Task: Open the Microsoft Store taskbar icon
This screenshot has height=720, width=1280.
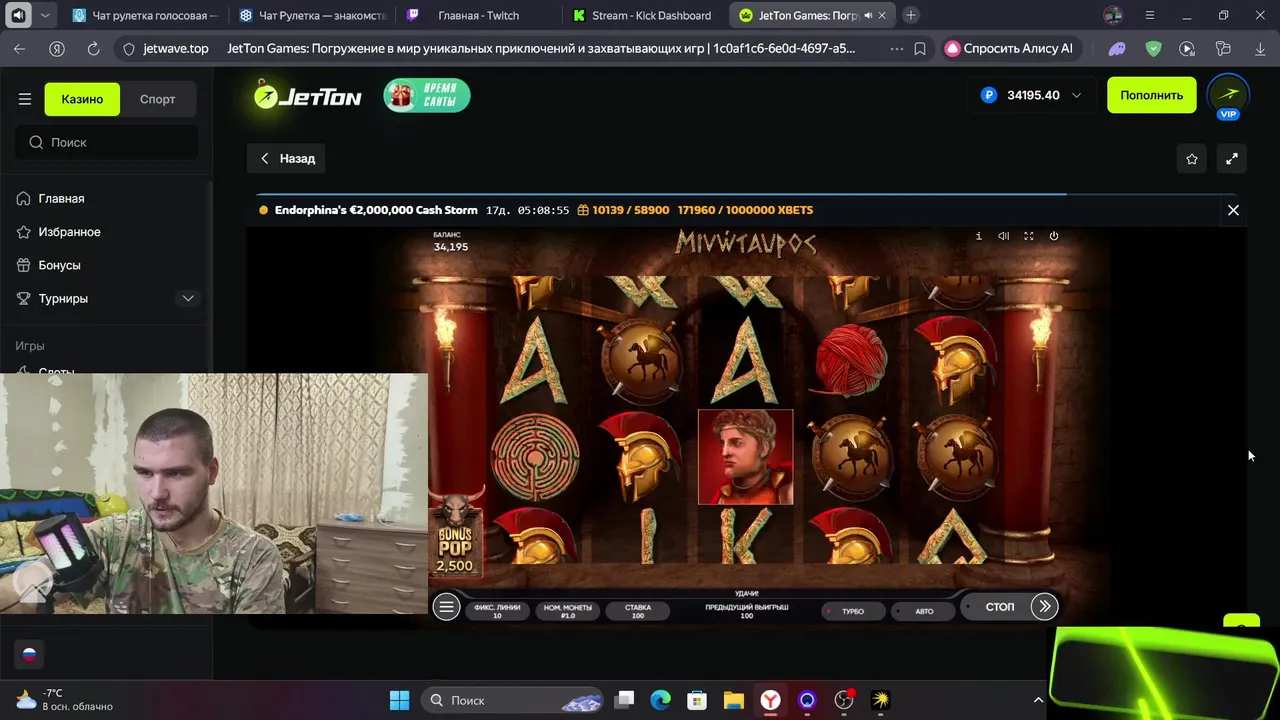Action: pyautogui.click(x=697, y=700)
